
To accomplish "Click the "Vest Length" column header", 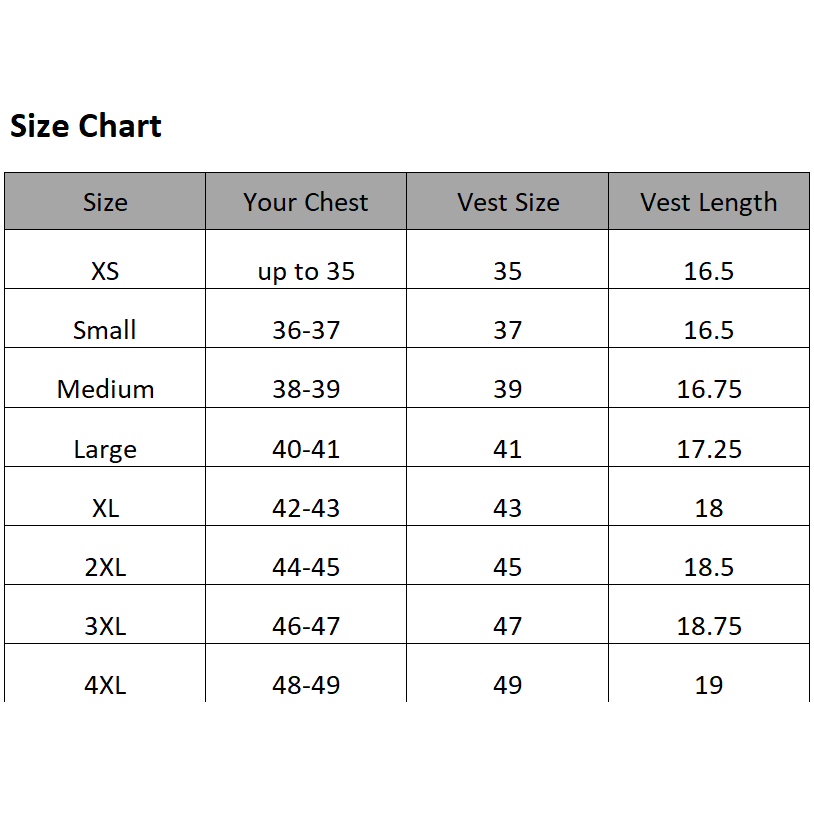I will point(708,202).
